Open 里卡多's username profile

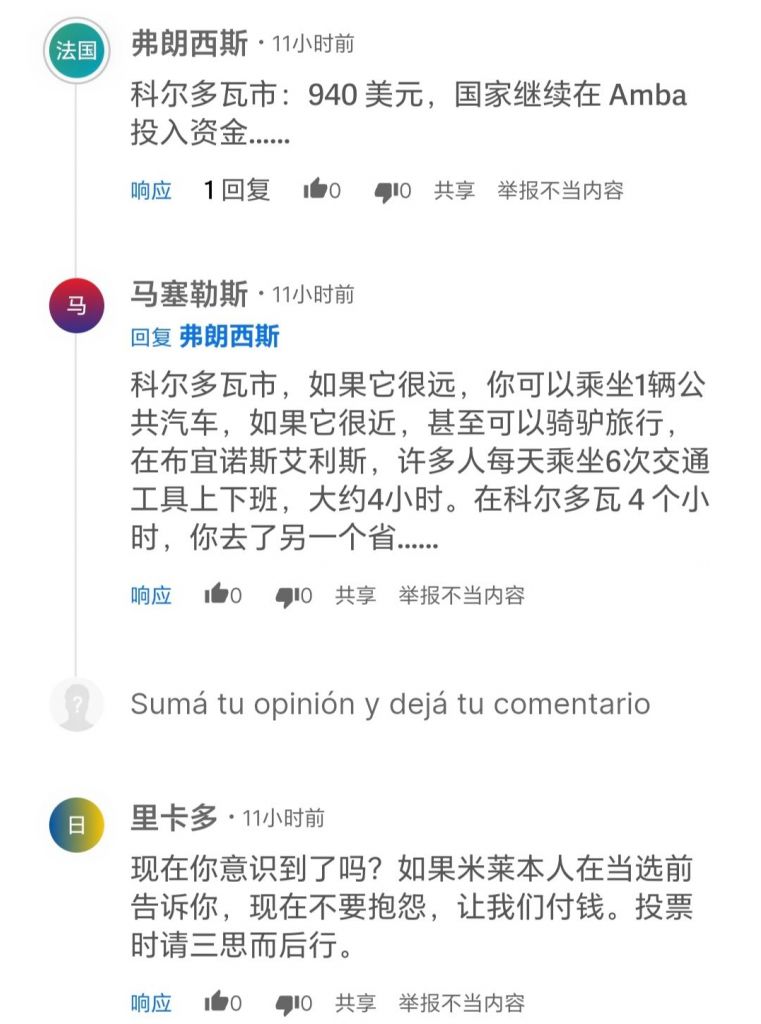point(174,818)
